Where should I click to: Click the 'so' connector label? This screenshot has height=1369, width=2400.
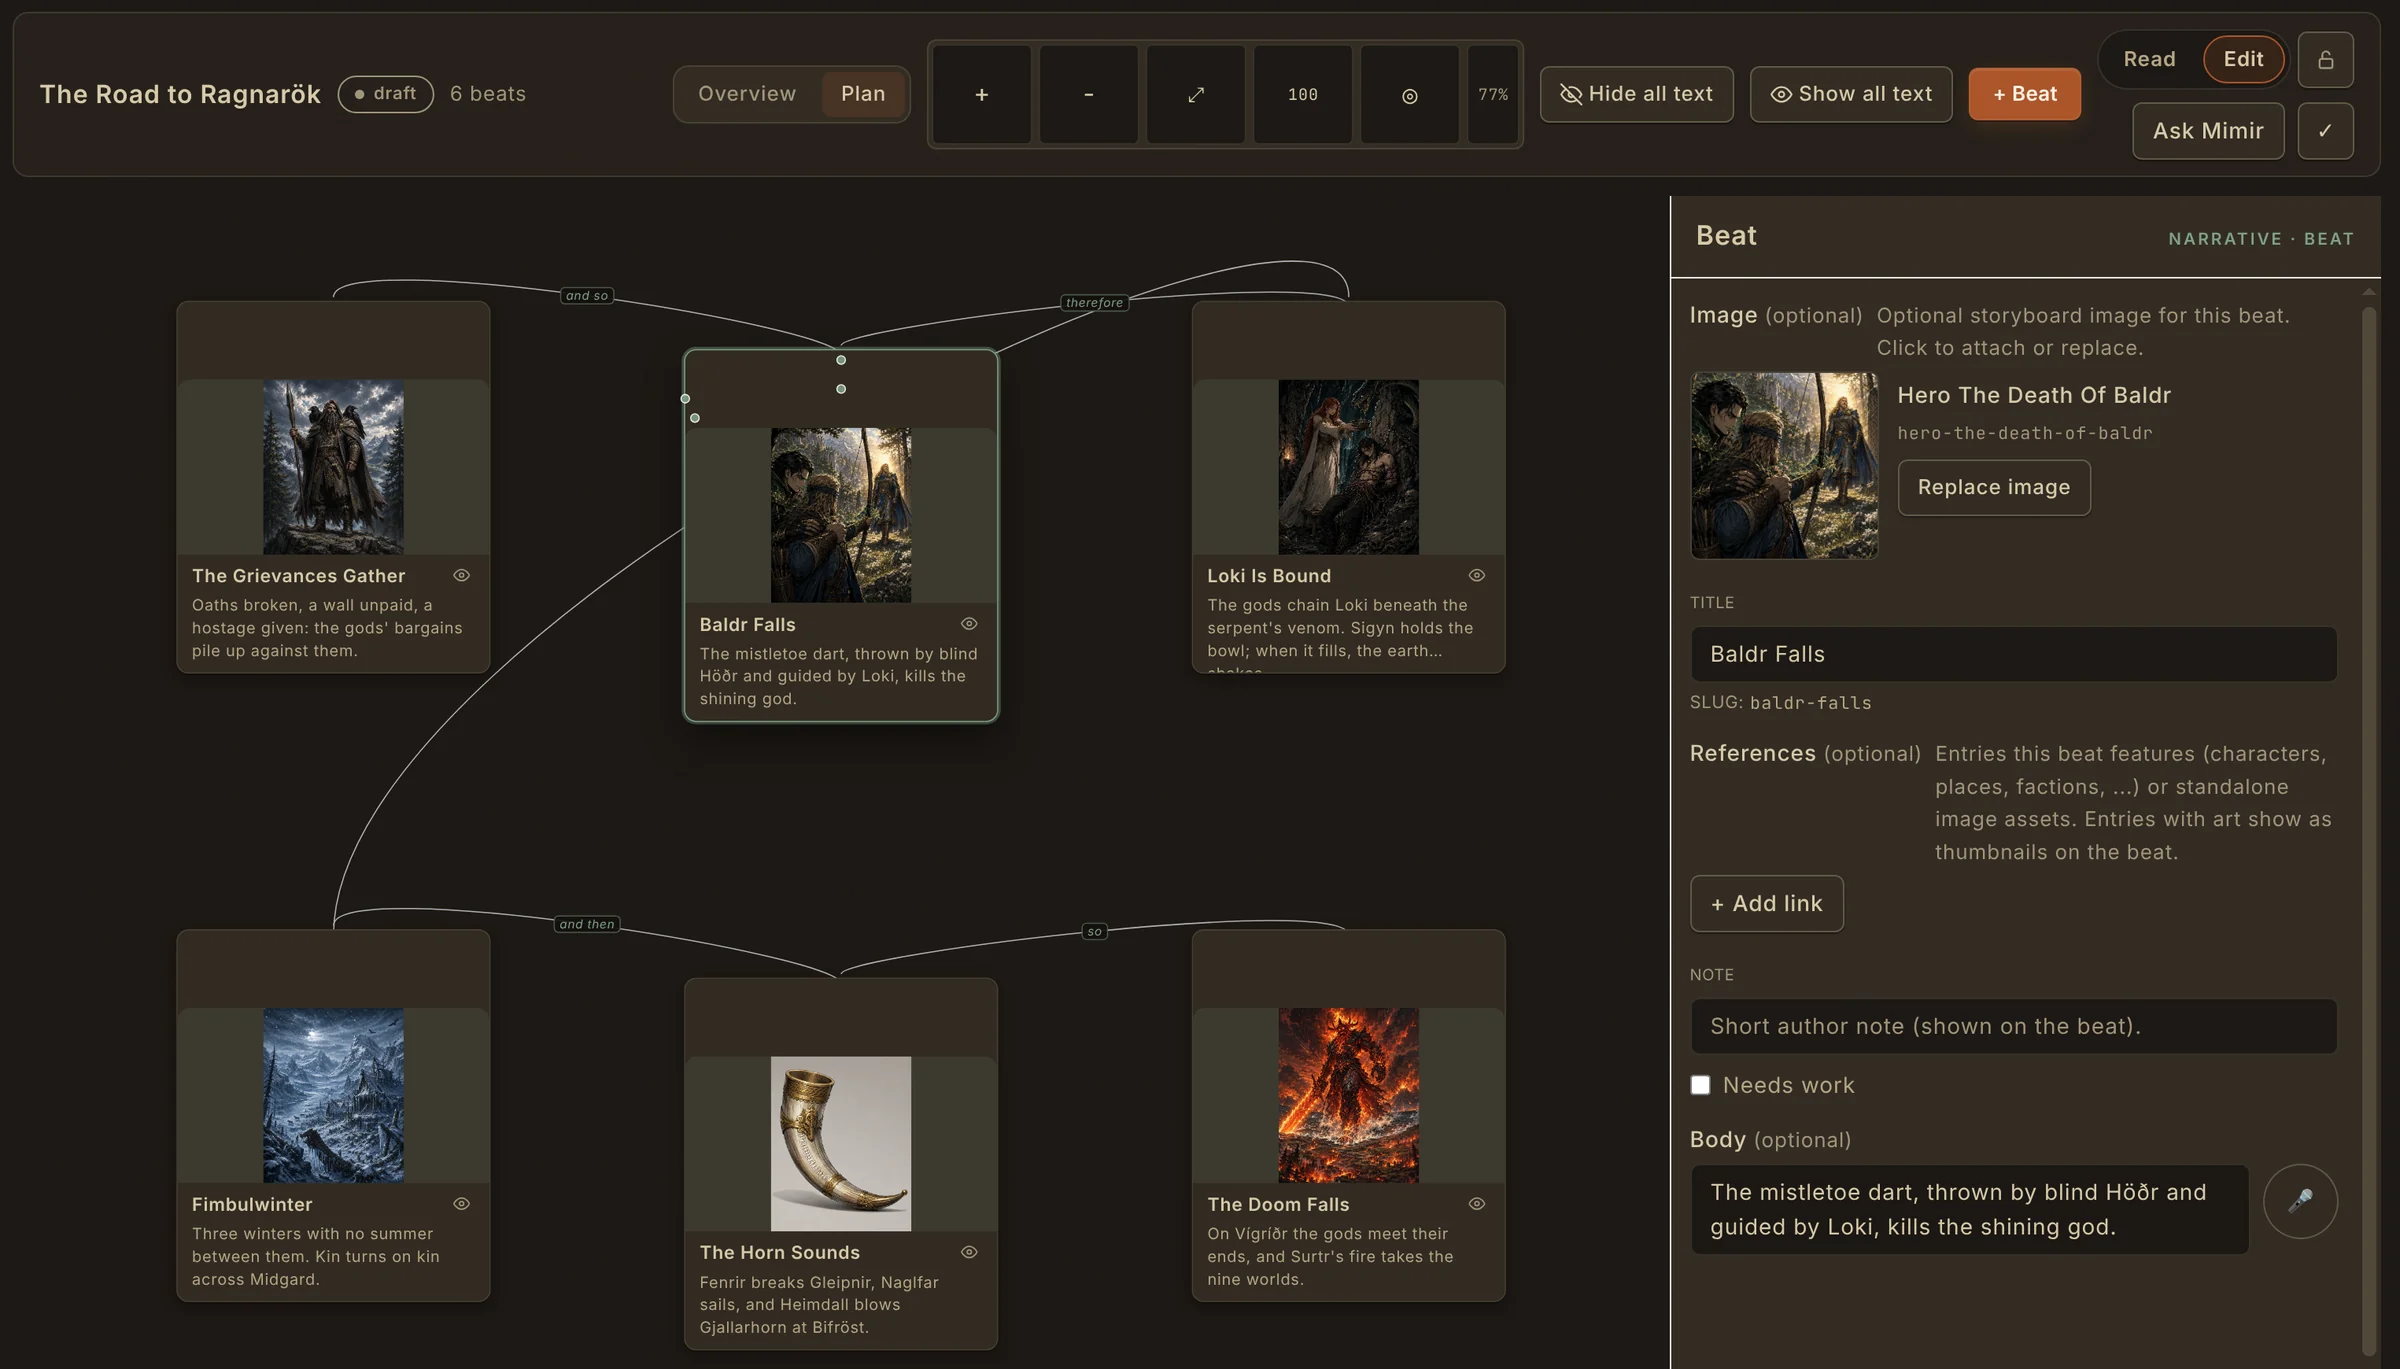1094,931
